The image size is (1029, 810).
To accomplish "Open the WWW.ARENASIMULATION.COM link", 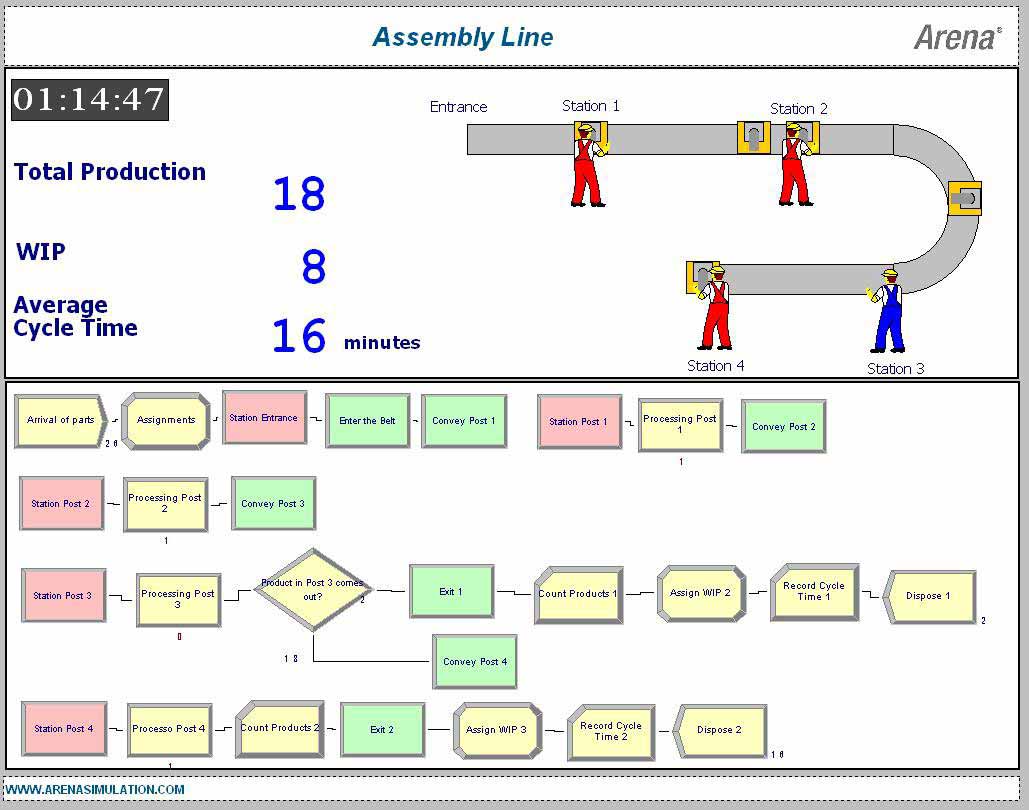I will click(x=95, y=789).
